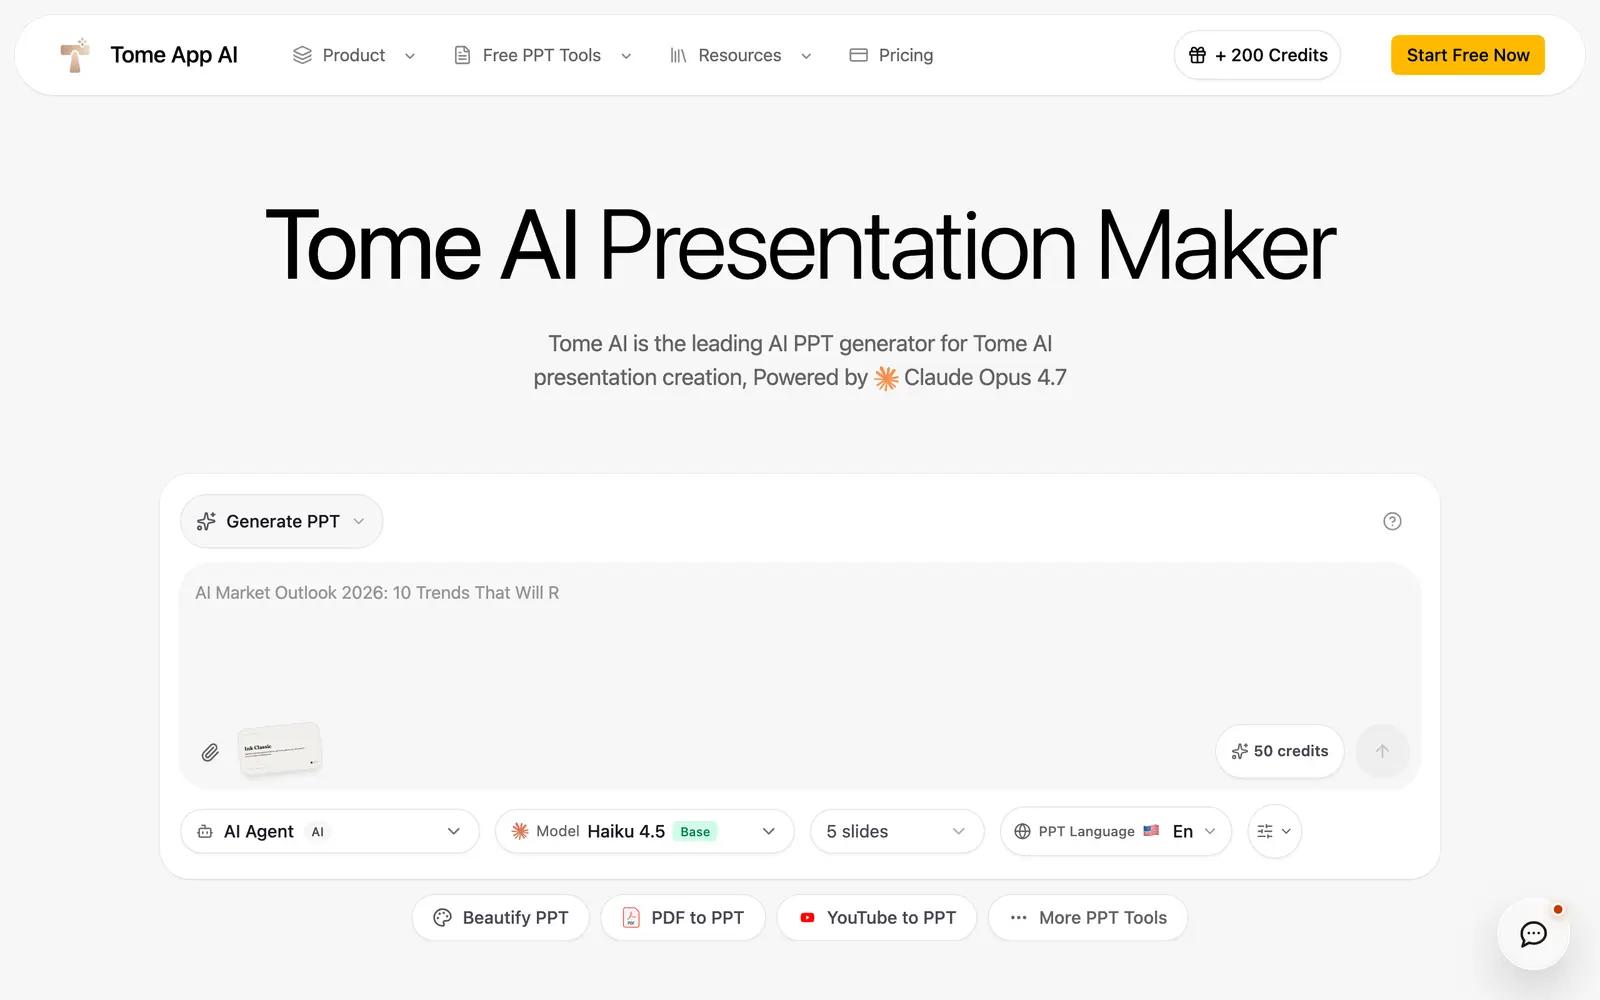
Task: Click the document icon beside Free PPT Tools
Action: click(x=462, y=55)
